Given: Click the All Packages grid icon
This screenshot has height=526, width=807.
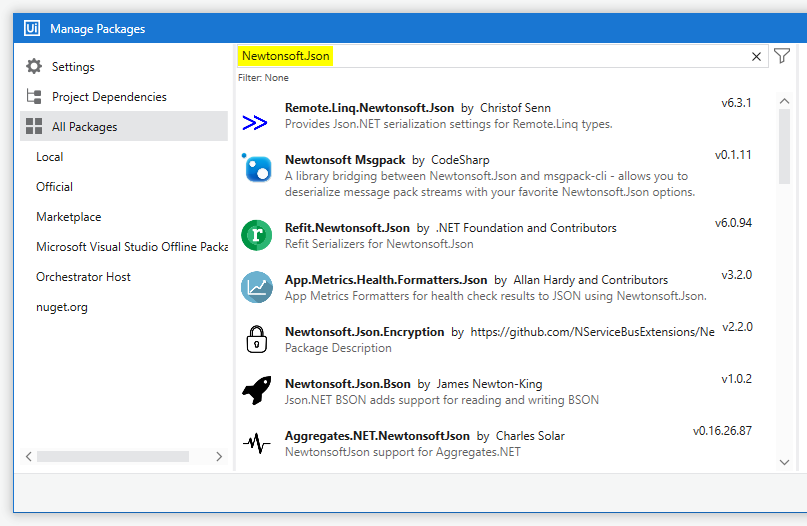Looking at the screenshot, I should coord(34,126).
